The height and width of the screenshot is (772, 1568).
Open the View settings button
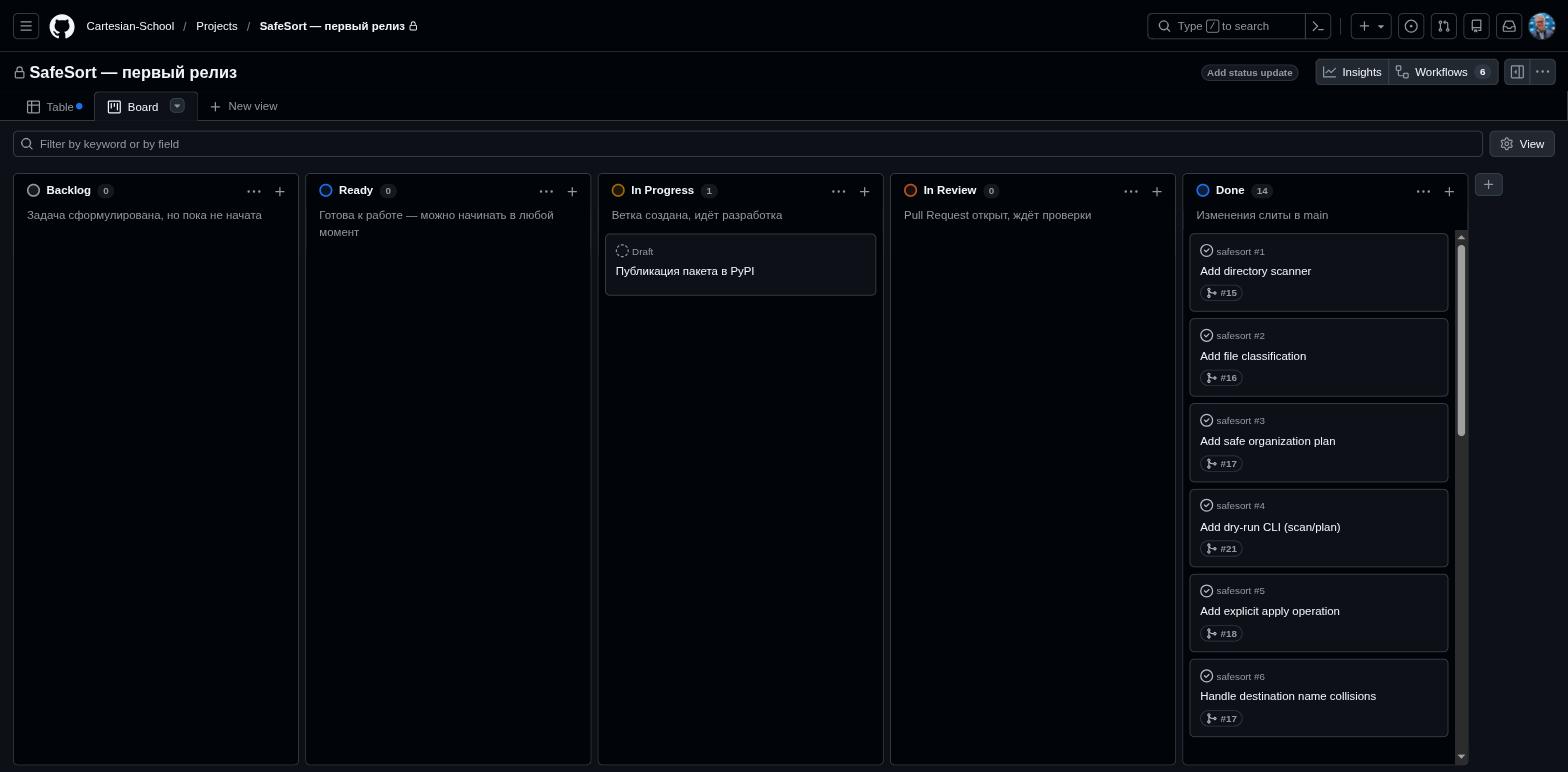(1522, 144)
